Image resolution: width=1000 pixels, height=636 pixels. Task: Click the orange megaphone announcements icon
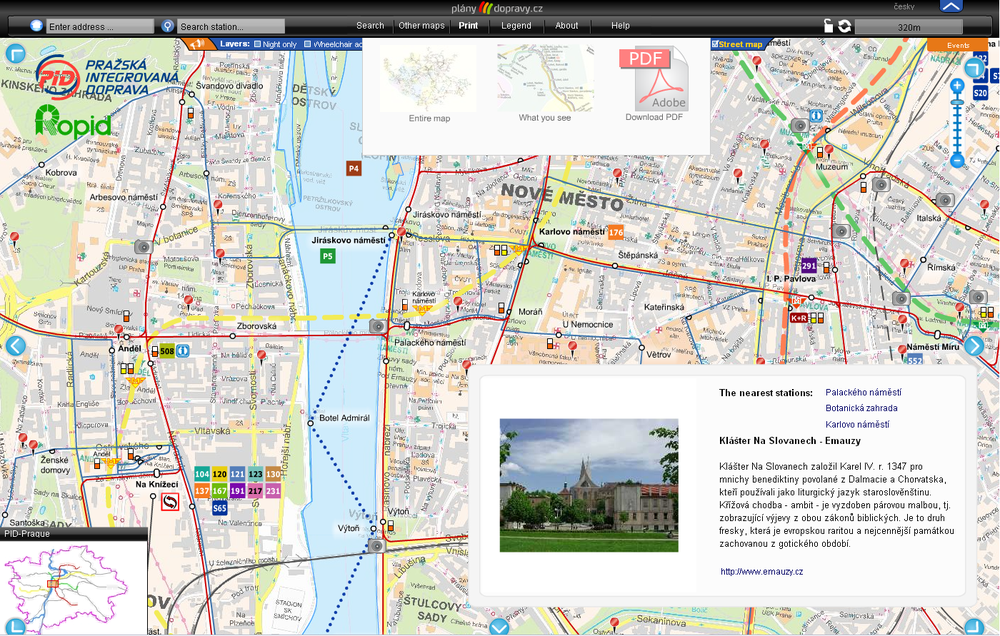tap(197, 44)
